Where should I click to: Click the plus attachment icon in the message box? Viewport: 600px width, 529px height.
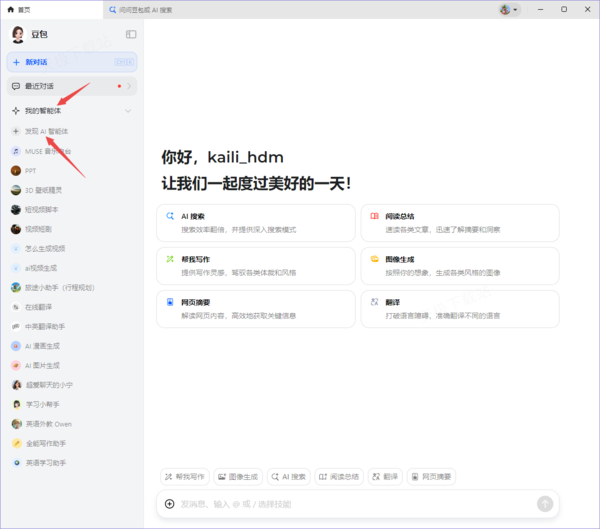click(170, 503)
